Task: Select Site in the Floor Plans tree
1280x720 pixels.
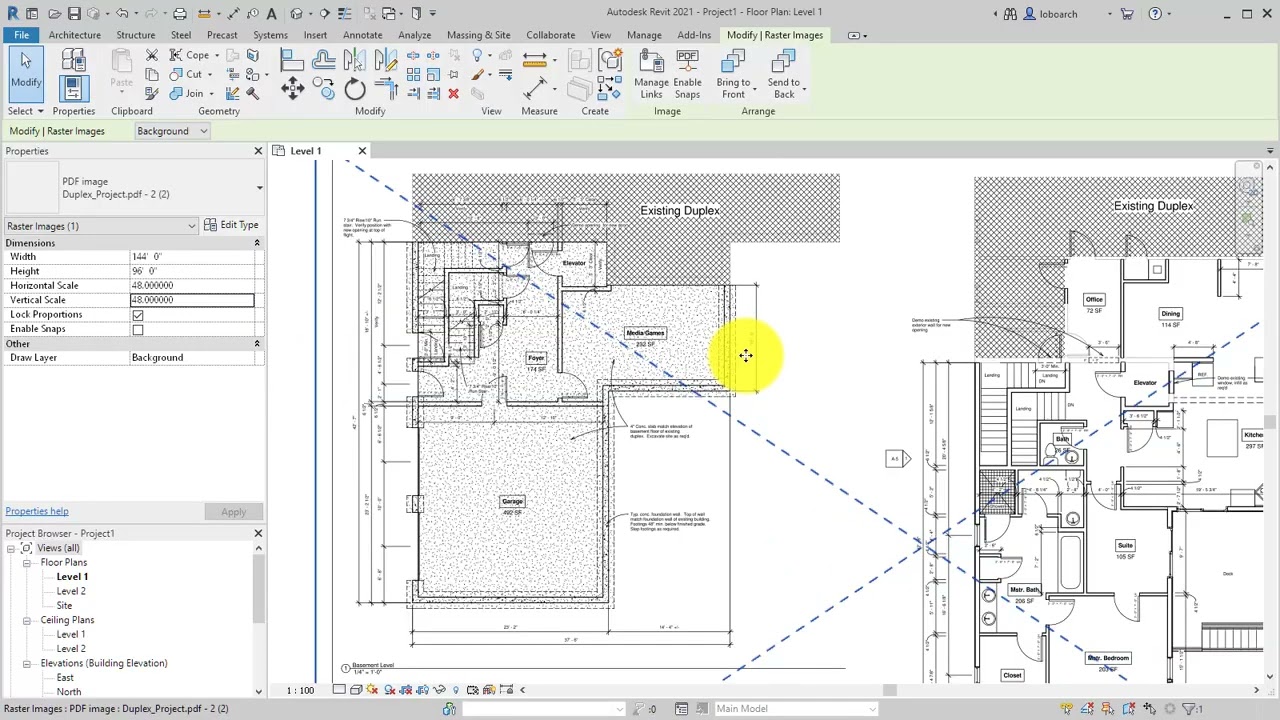Action: point(64,606)
